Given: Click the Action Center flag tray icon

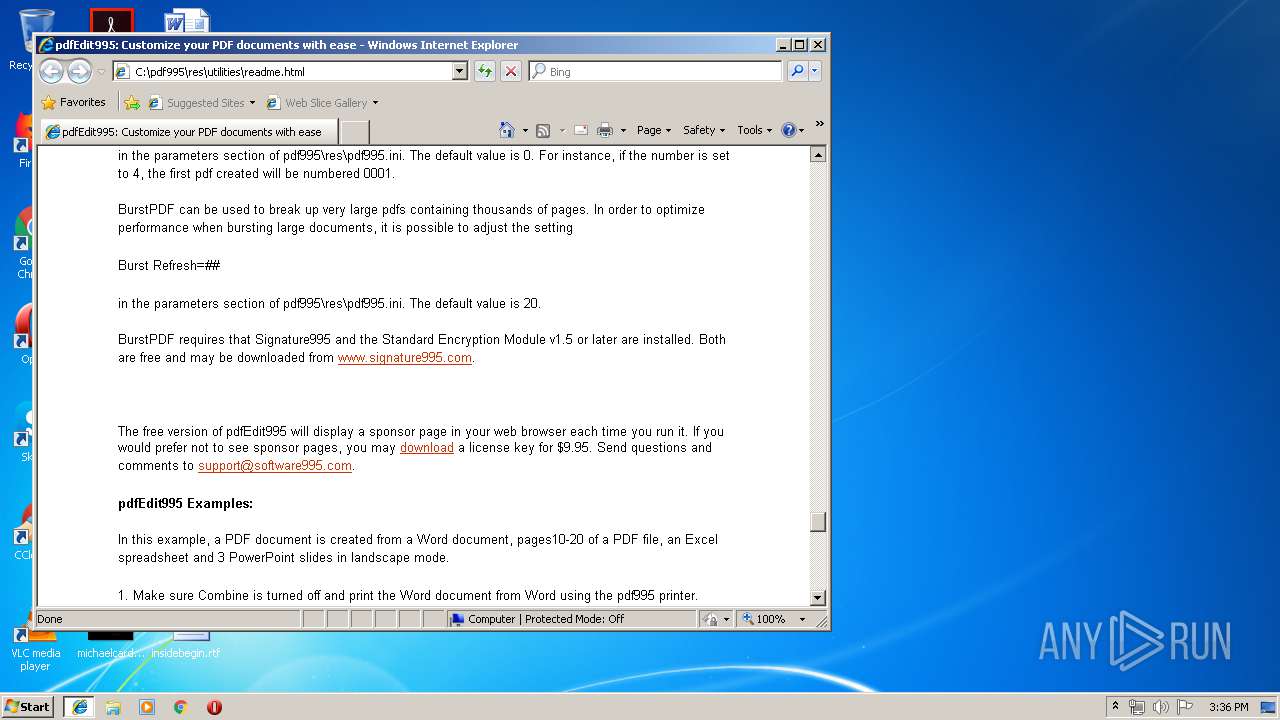Looking at the screenshot, I should (x=1185, y=706).
